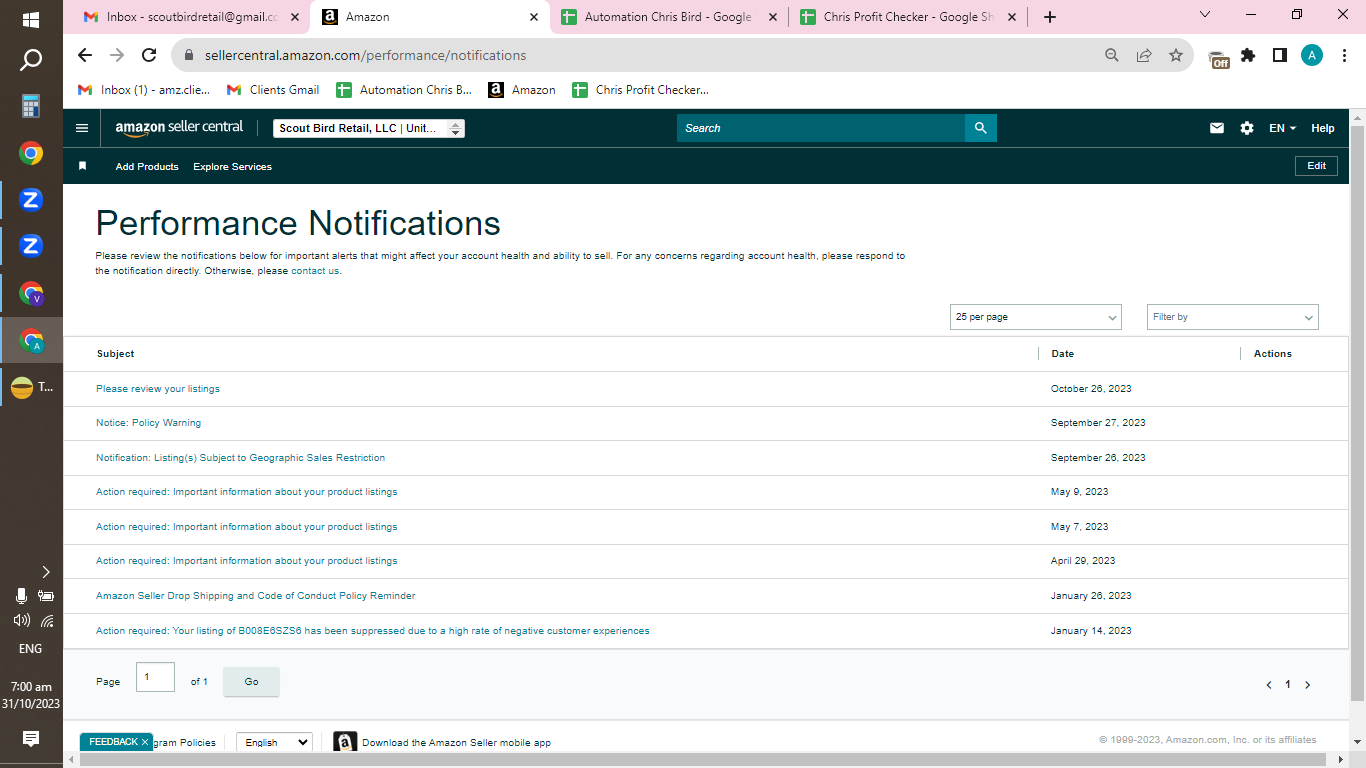
Task: Switch to the Automation Chris Bird tab
Action: [x=668, y=17]
